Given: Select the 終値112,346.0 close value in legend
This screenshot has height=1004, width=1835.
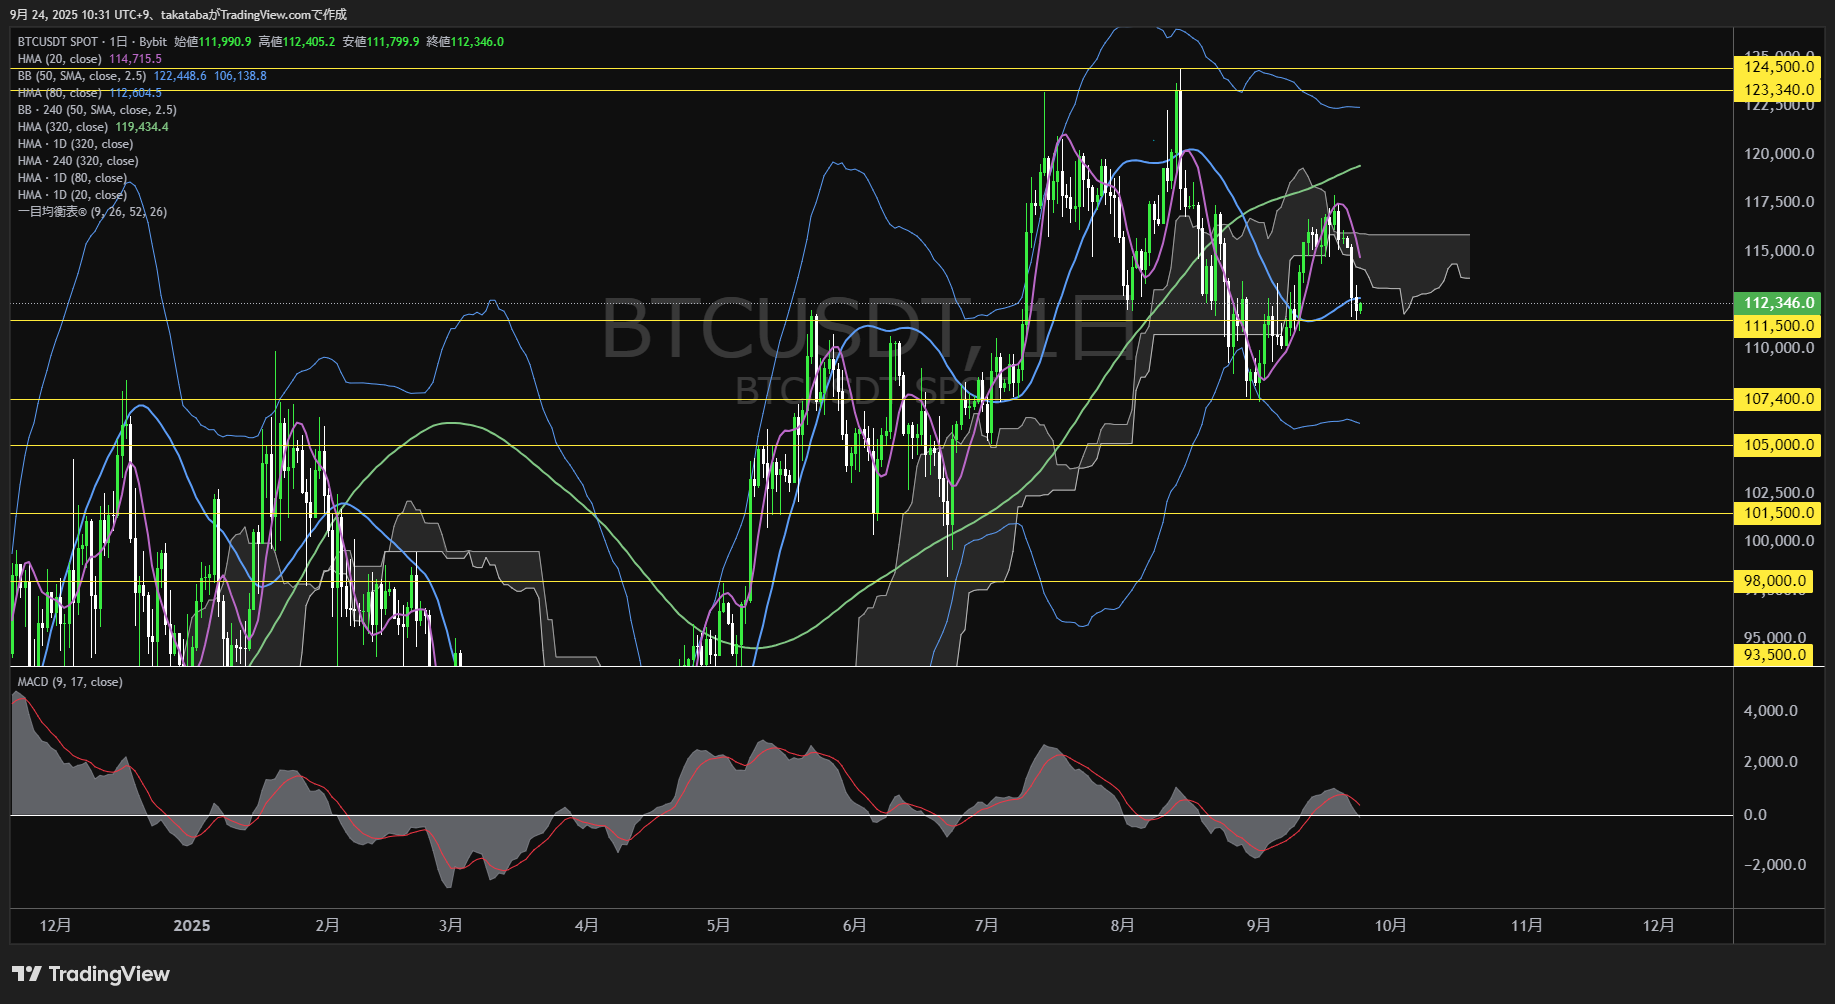Looking at the screenshot, I should click(x=465, y=42).
